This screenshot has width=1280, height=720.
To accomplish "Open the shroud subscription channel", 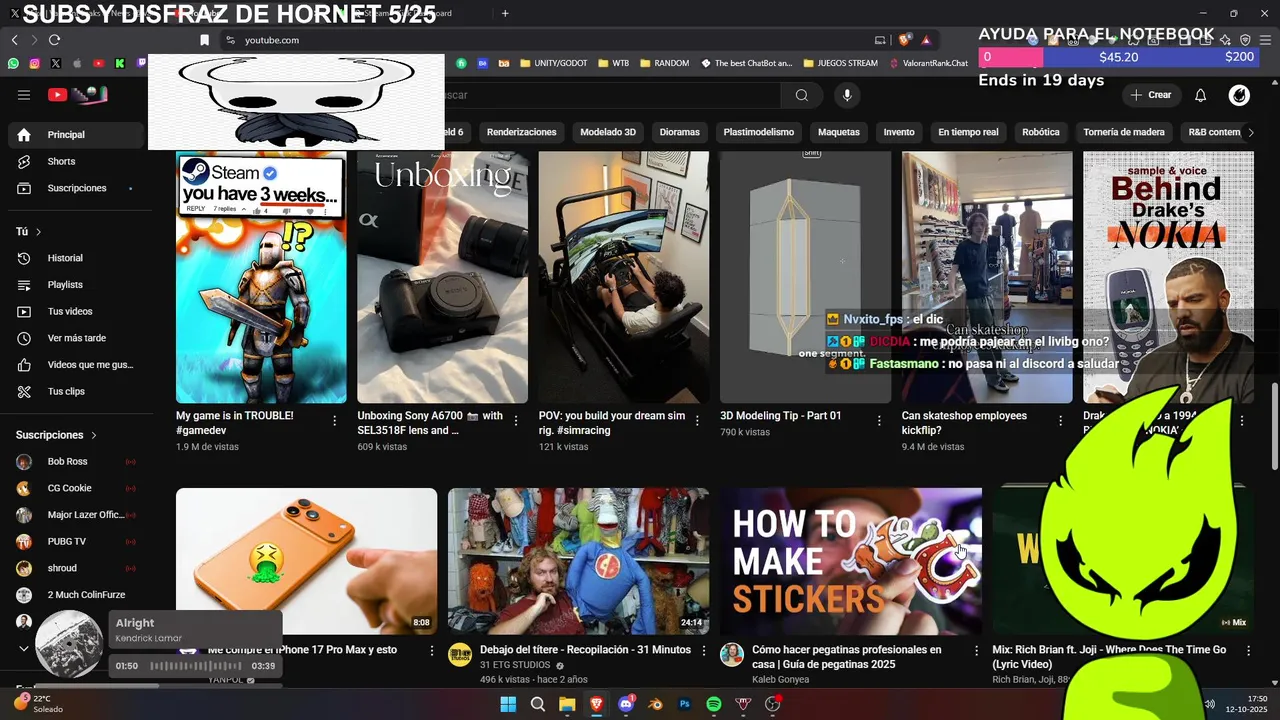I will tap(77, 568).
